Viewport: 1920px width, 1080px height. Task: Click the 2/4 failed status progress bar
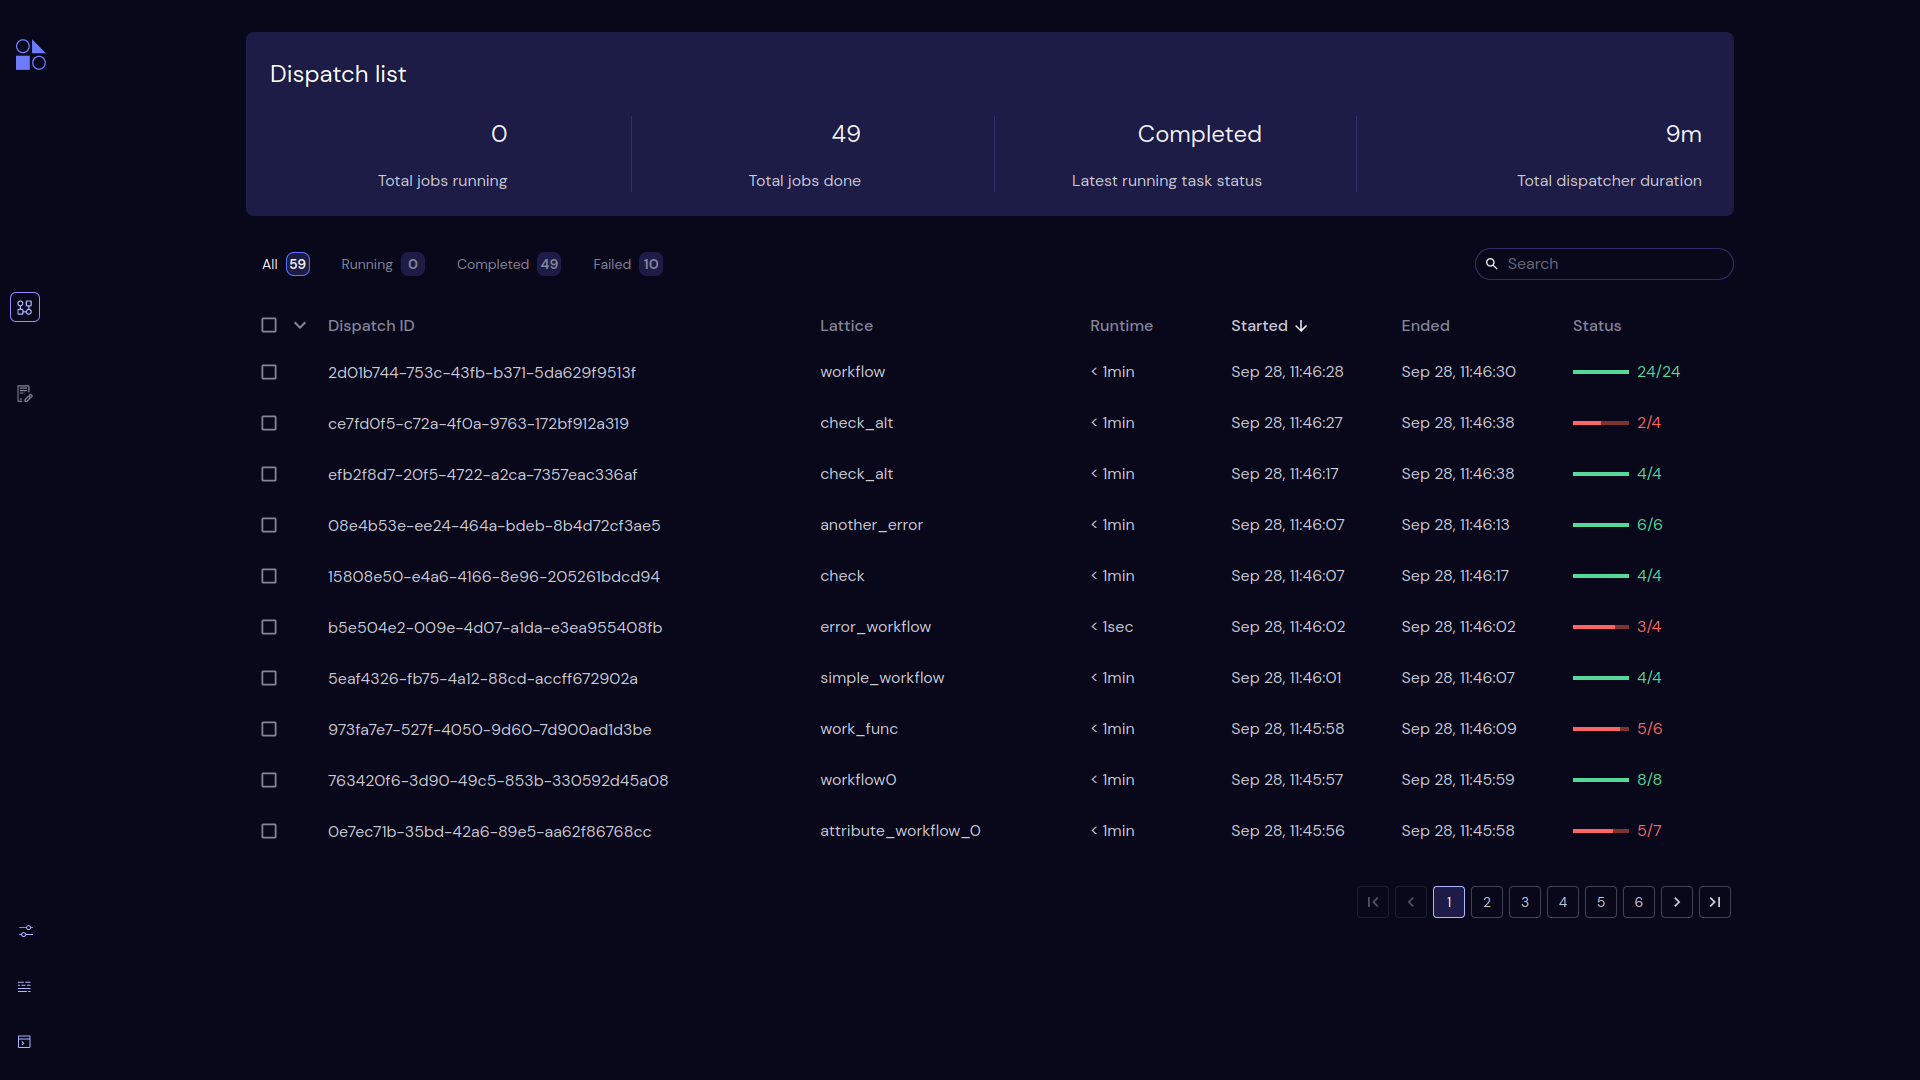pyautogui.click(x=1601, y=423)
